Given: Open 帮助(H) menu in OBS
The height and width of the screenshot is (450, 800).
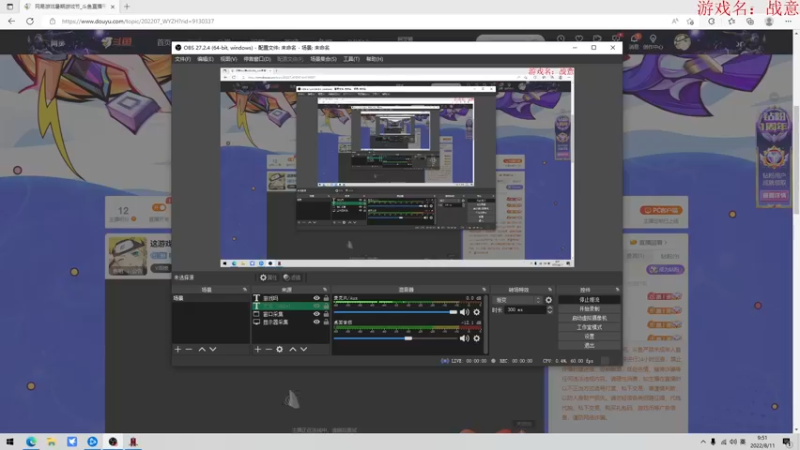Looking at the screenshot, I should tap(374, 59).
